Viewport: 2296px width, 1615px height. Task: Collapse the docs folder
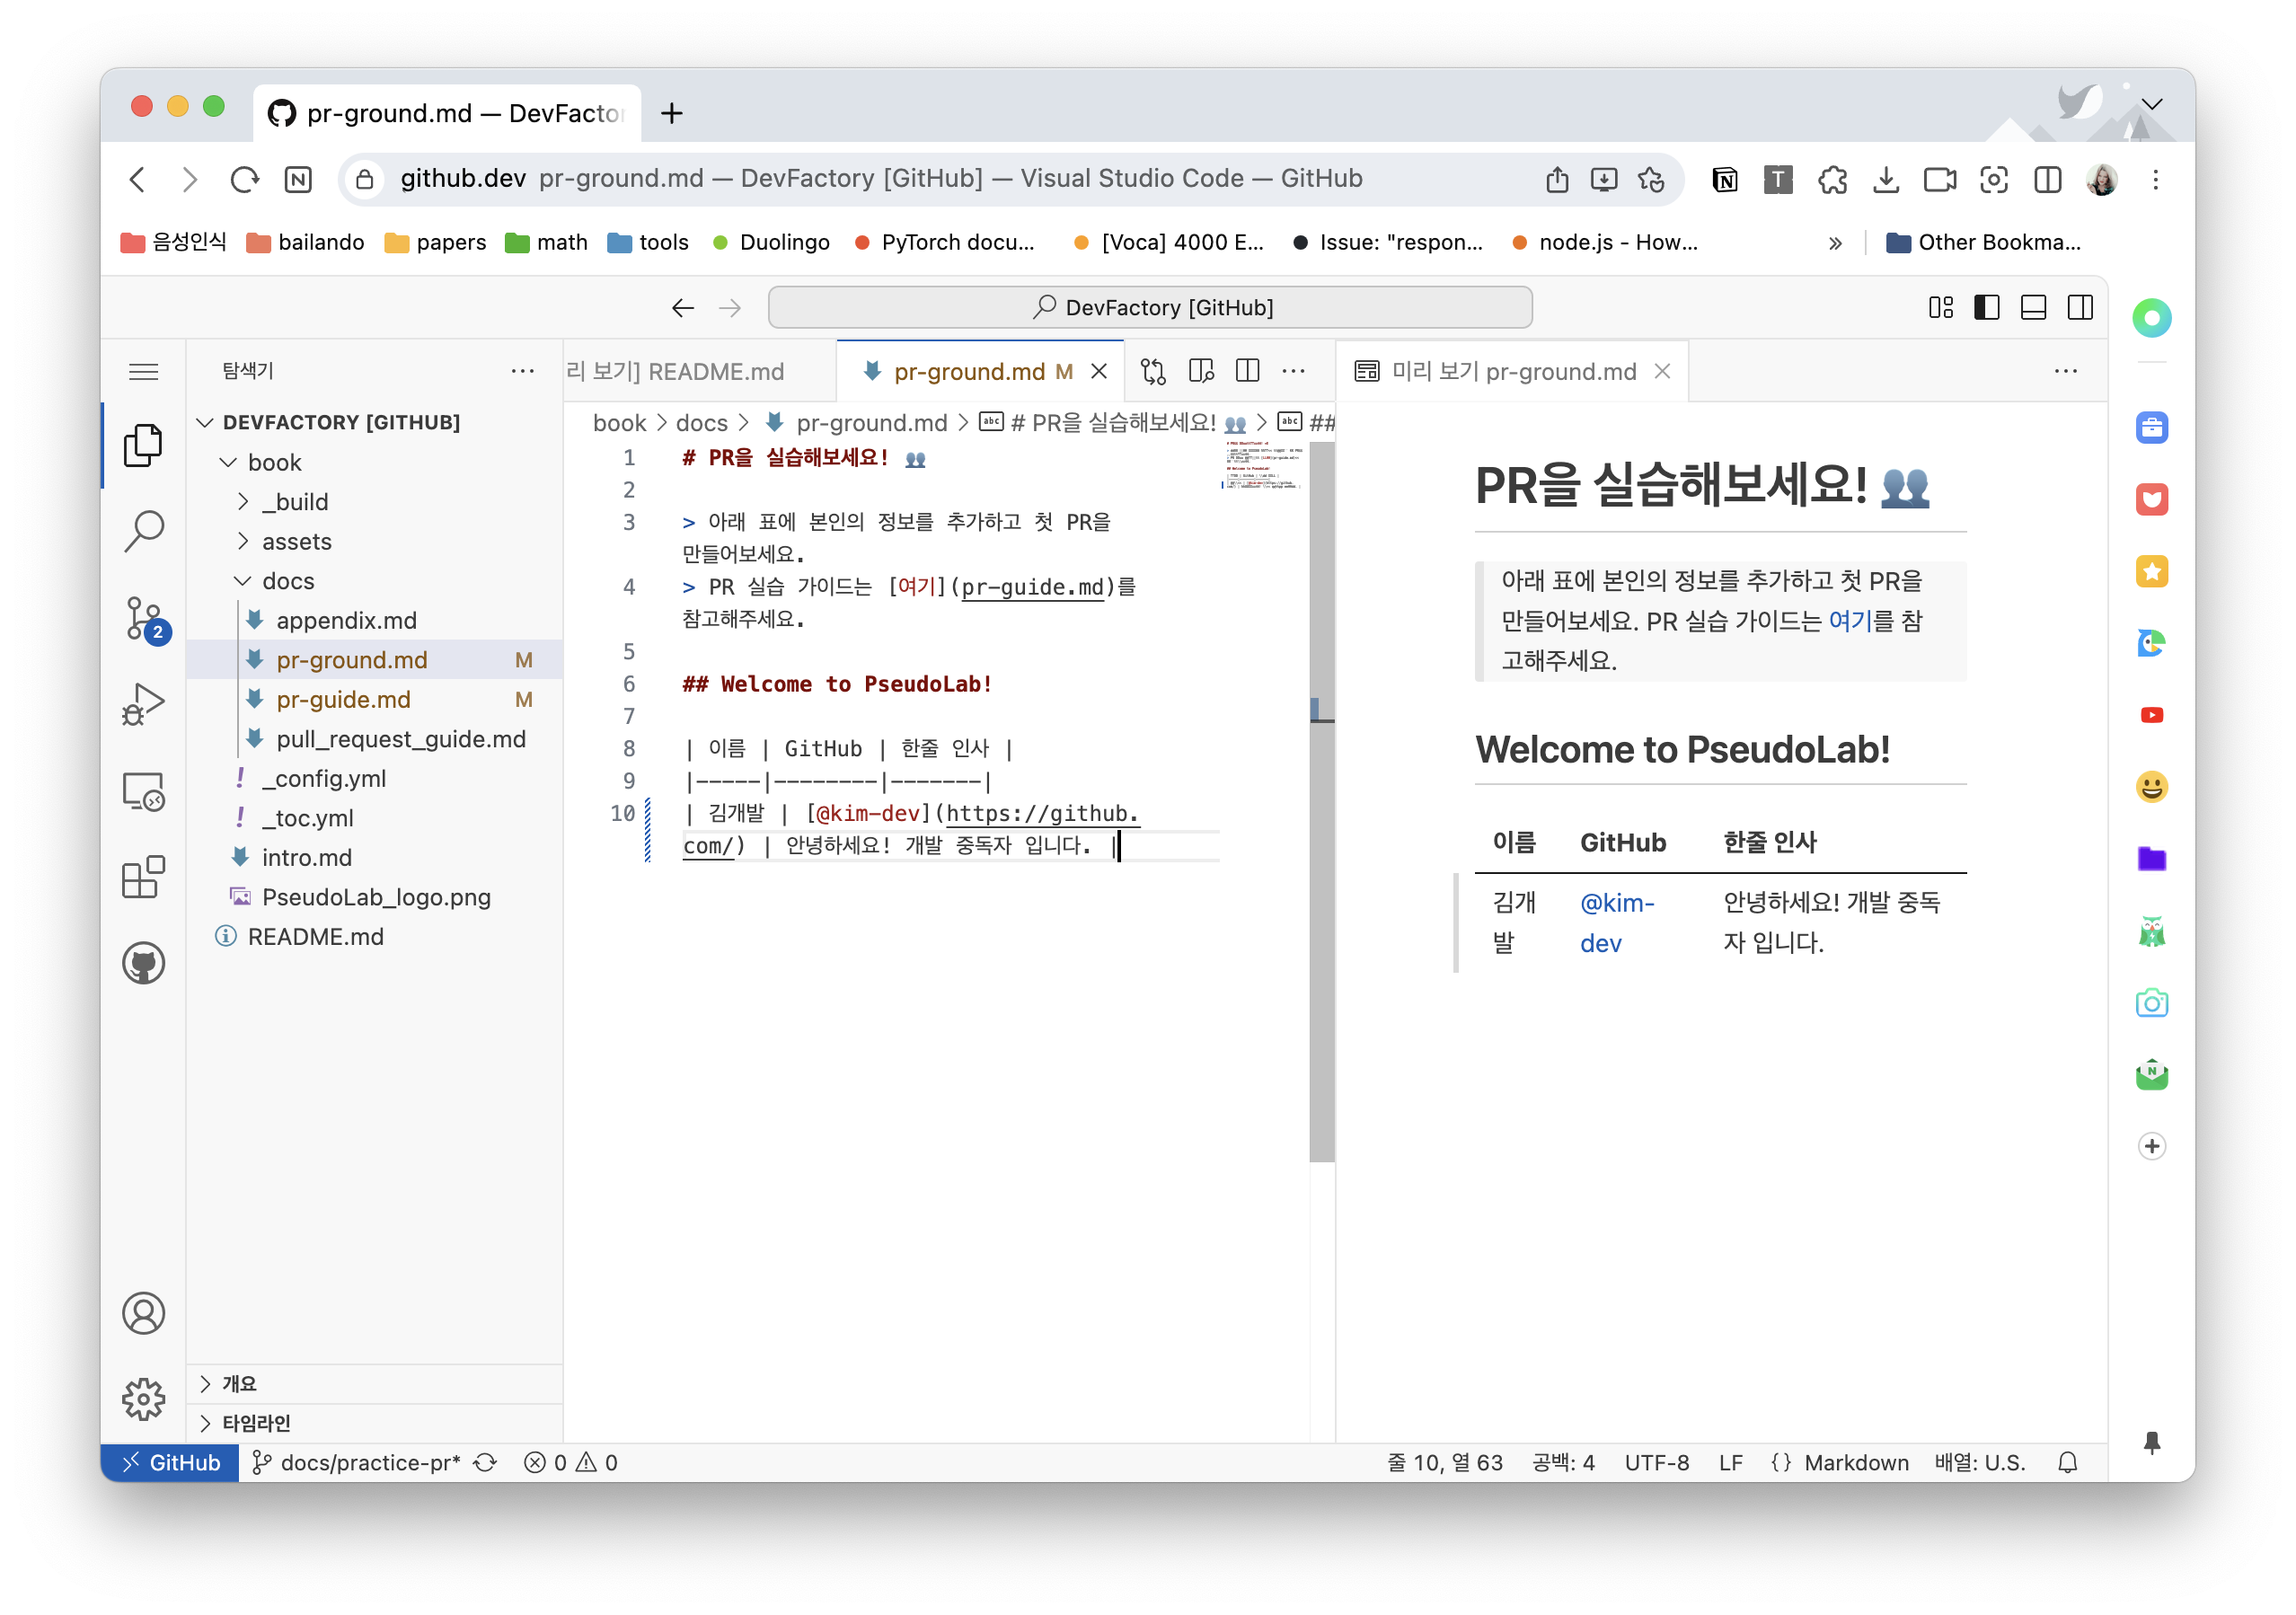[288, 581]
